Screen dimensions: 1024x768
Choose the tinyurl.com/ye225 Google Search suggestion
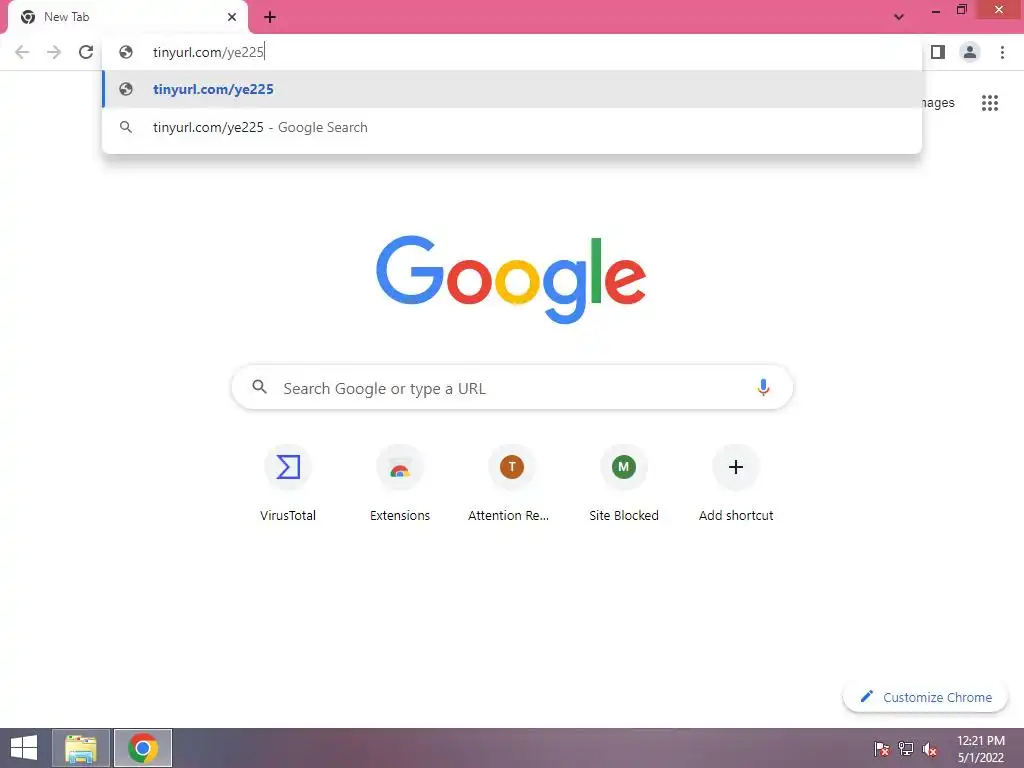point(512,127)
